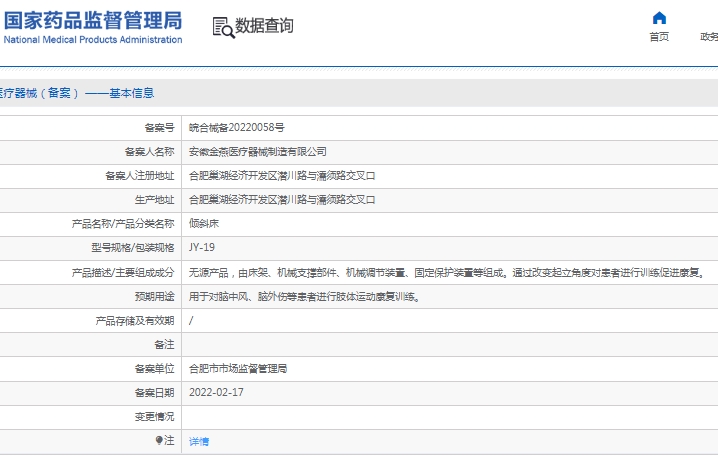Select 安徽金燕医疗器械制造有限公司 company name
The width and height of the screenshot is (718, 462).
(257, 152)
